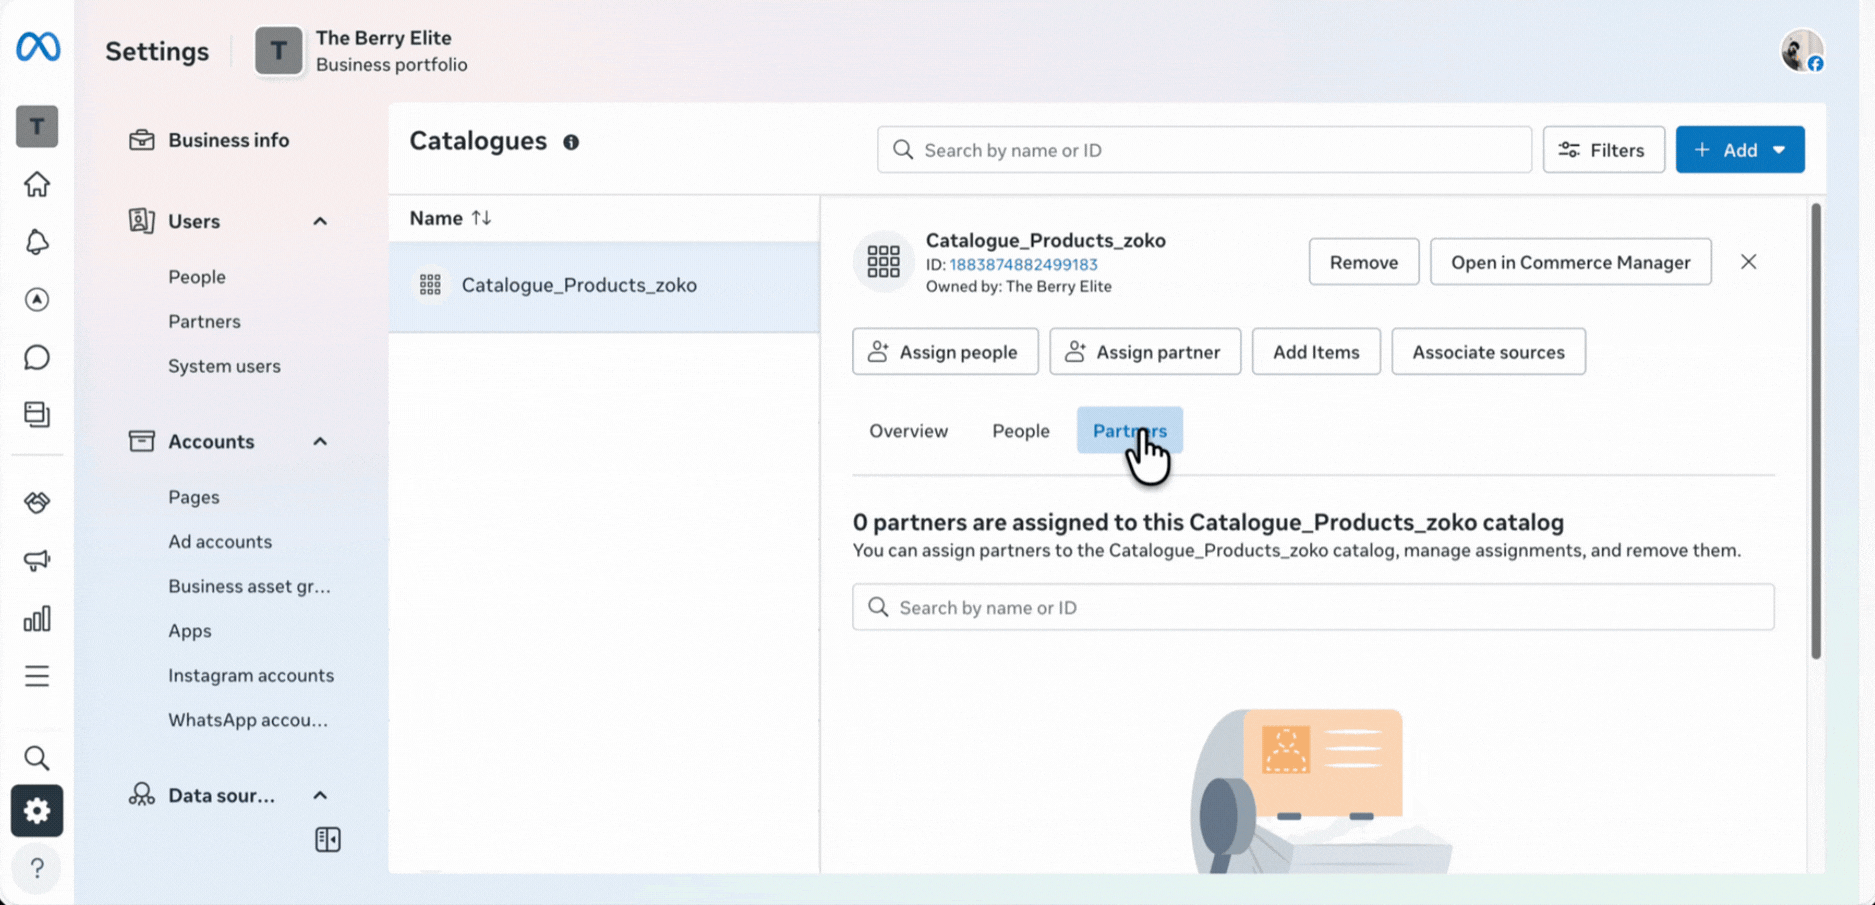
Task: Open the T business portfolio switcher in the rail
Action: pyautogui.click(x=37, y=127)
